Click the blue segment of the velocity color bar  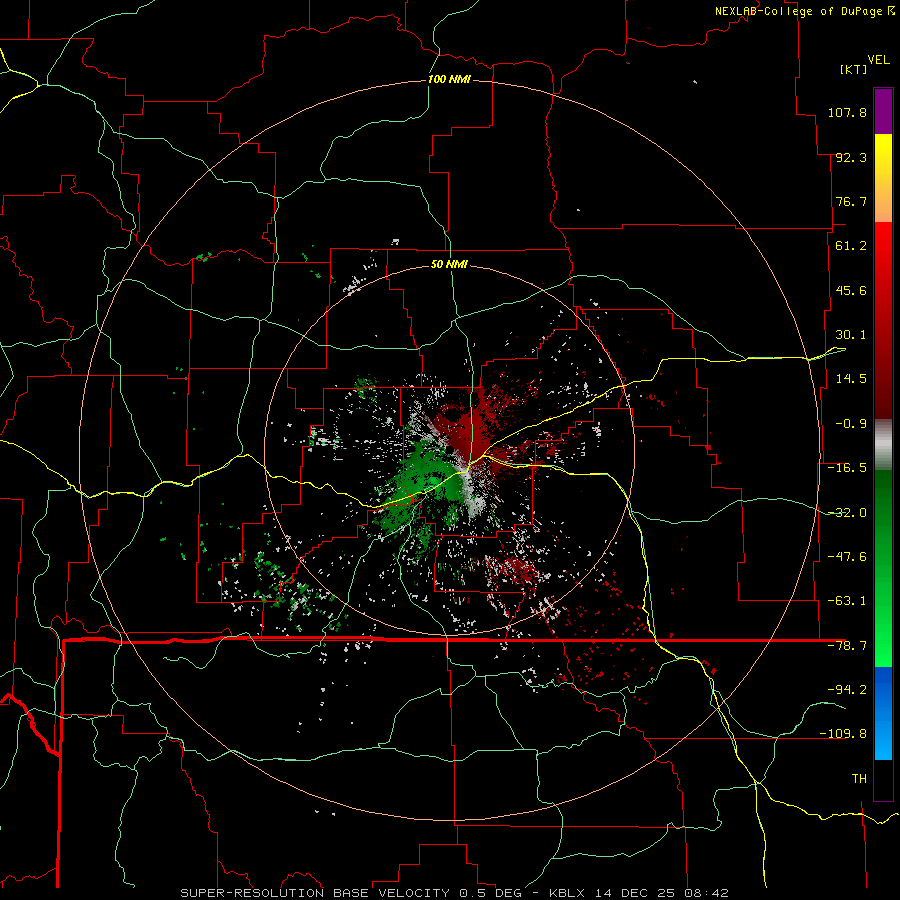[x=883, y=713]
